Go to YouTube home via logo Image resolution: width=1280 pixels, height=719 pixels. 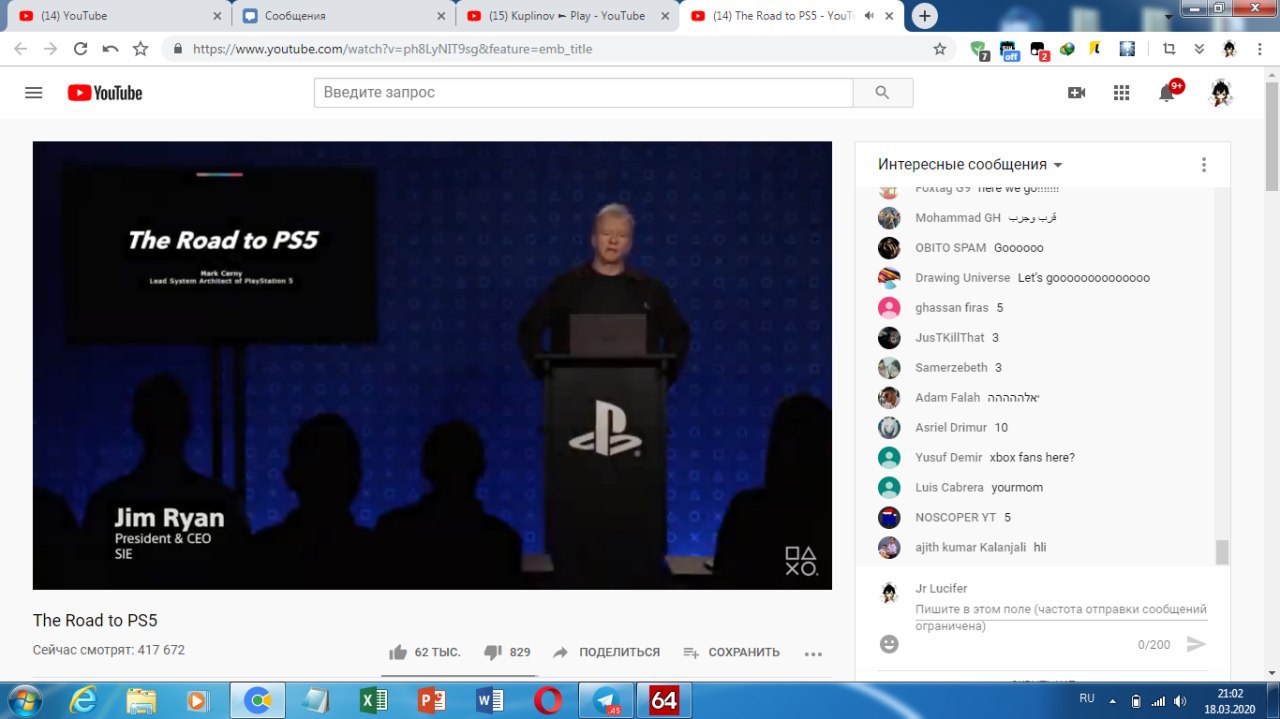coord(105,92)
